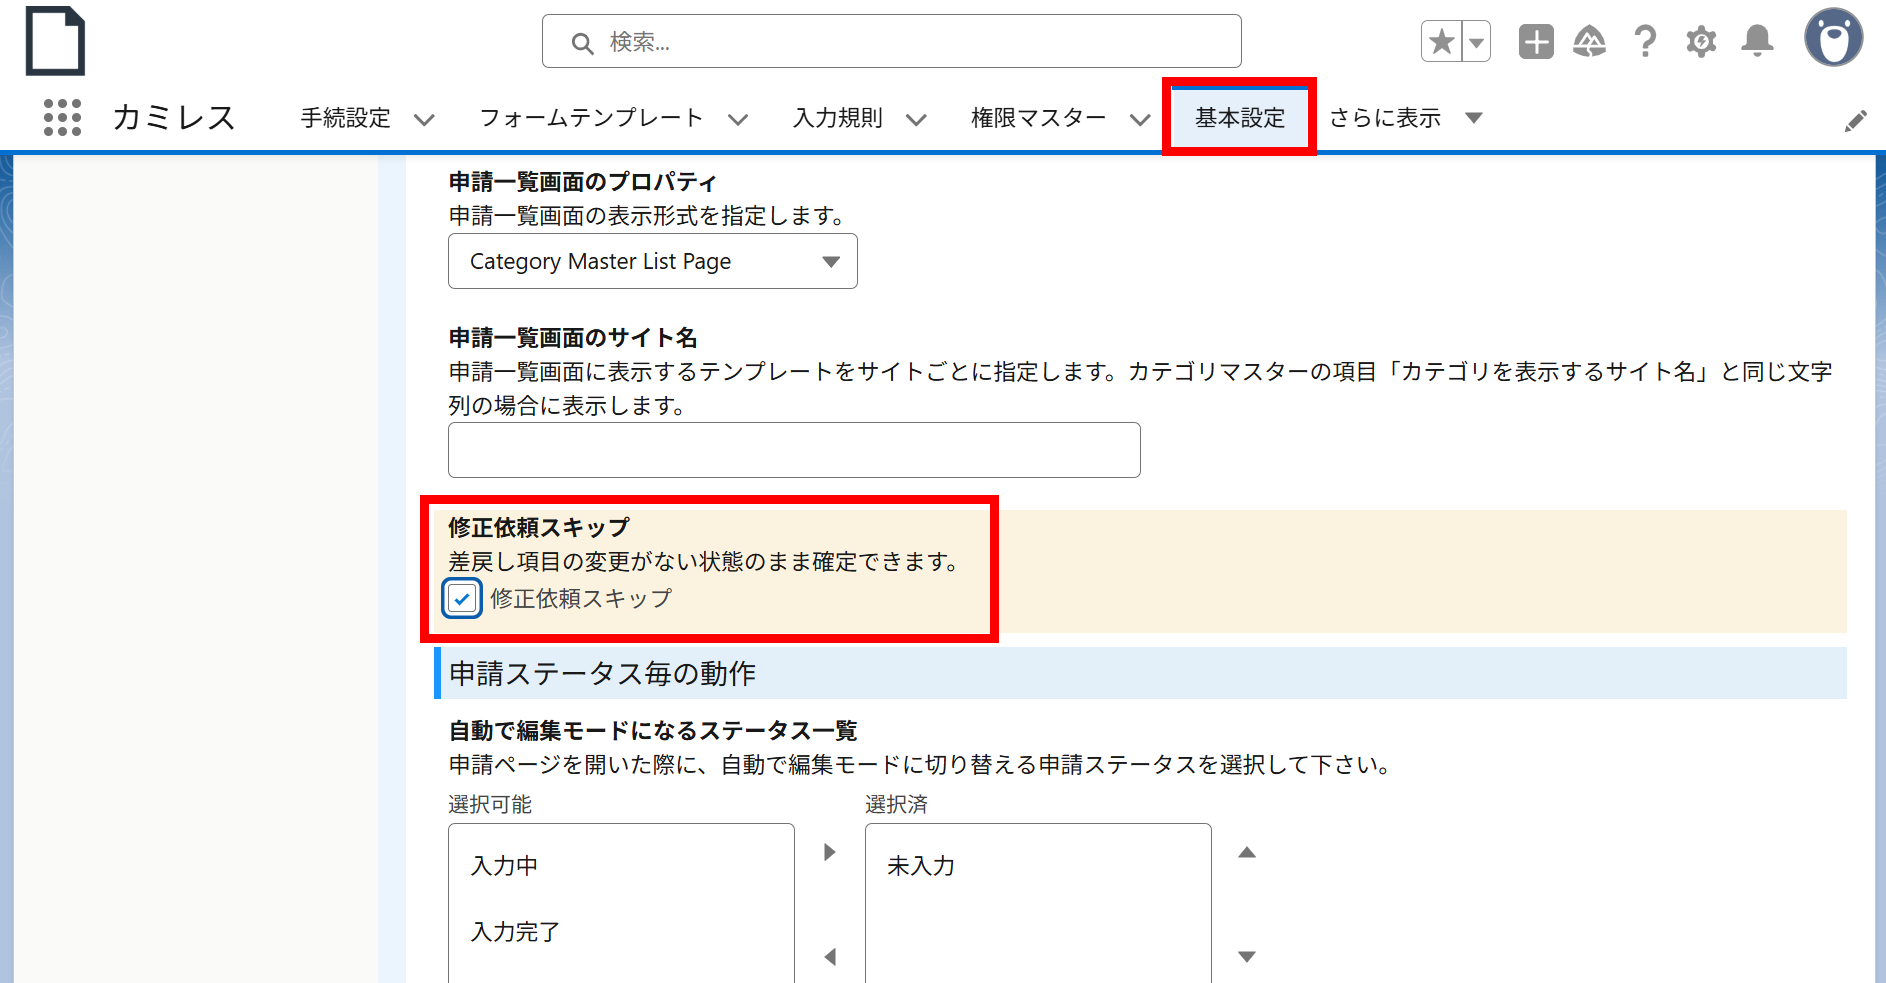Open the favorites list dropdown arrow
The height and width of the screenshot is (983, 1886).
point(1476,42)
